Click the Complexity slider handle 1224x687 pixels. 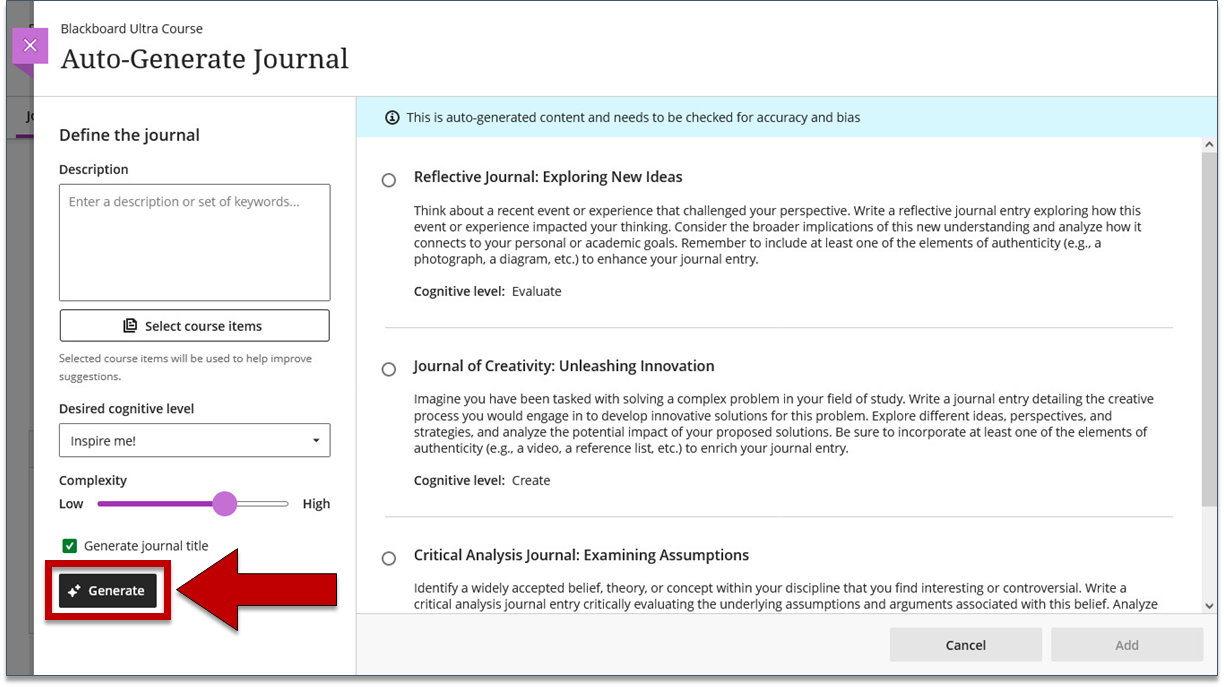(x=225, y=504)
